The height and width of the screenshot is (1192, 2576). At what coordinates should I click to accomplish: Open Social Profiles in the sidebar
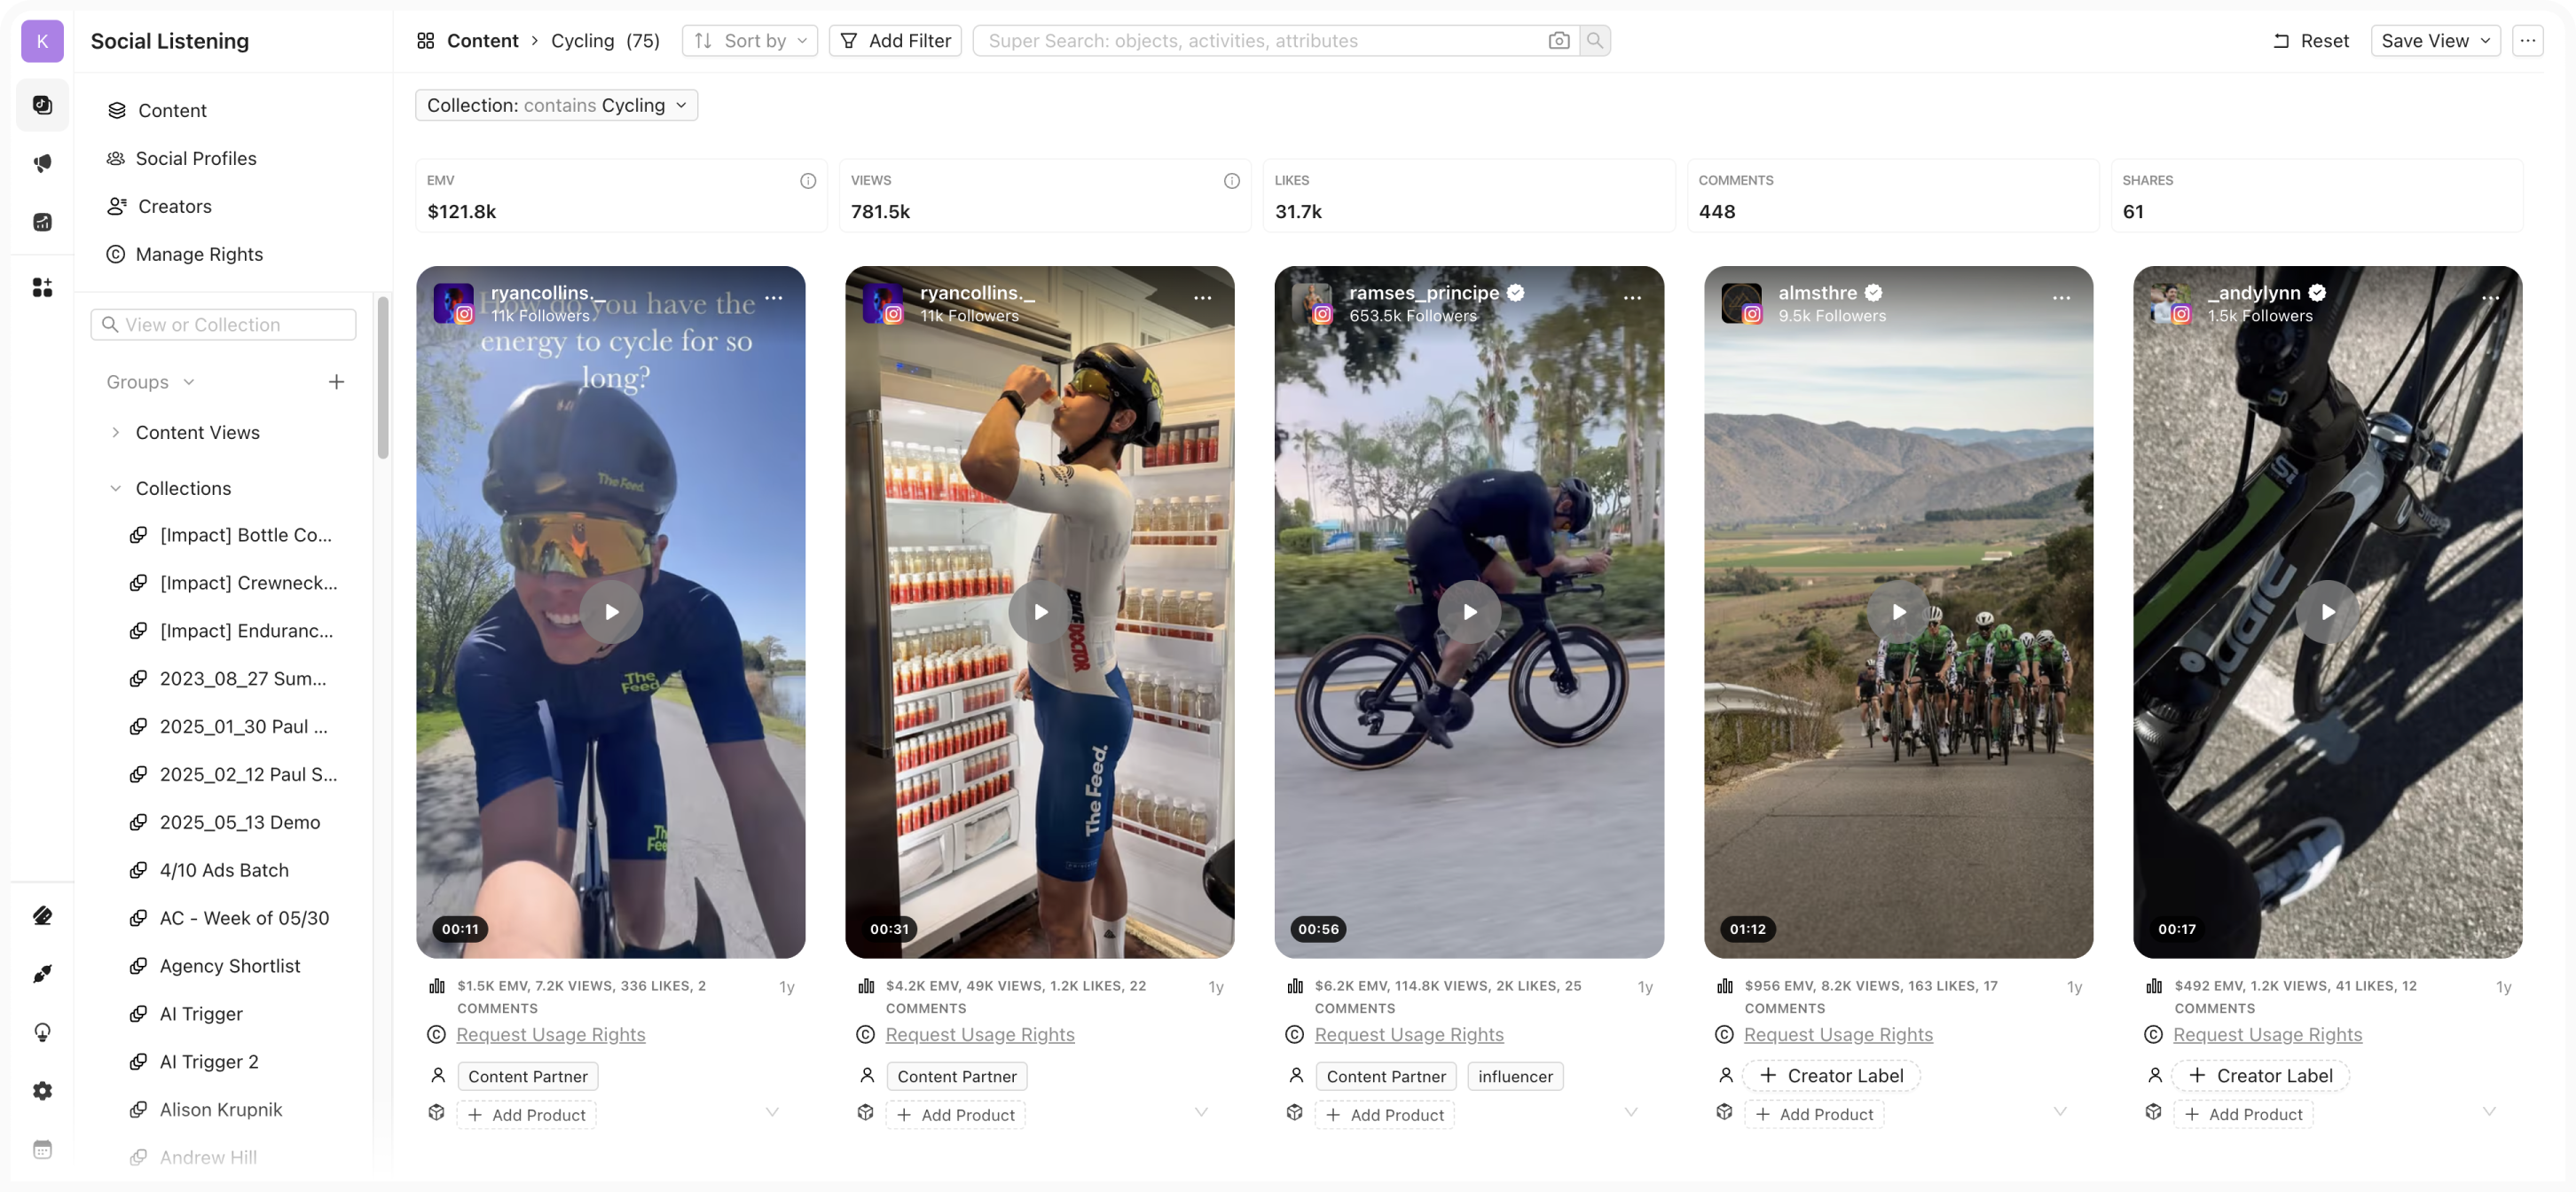[x=196, y=159]
